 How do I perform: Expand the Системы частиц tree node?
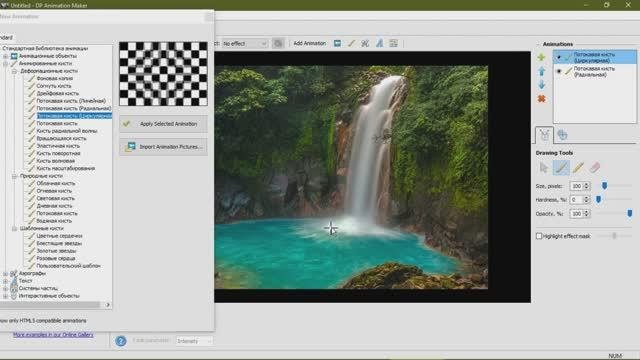5,288
